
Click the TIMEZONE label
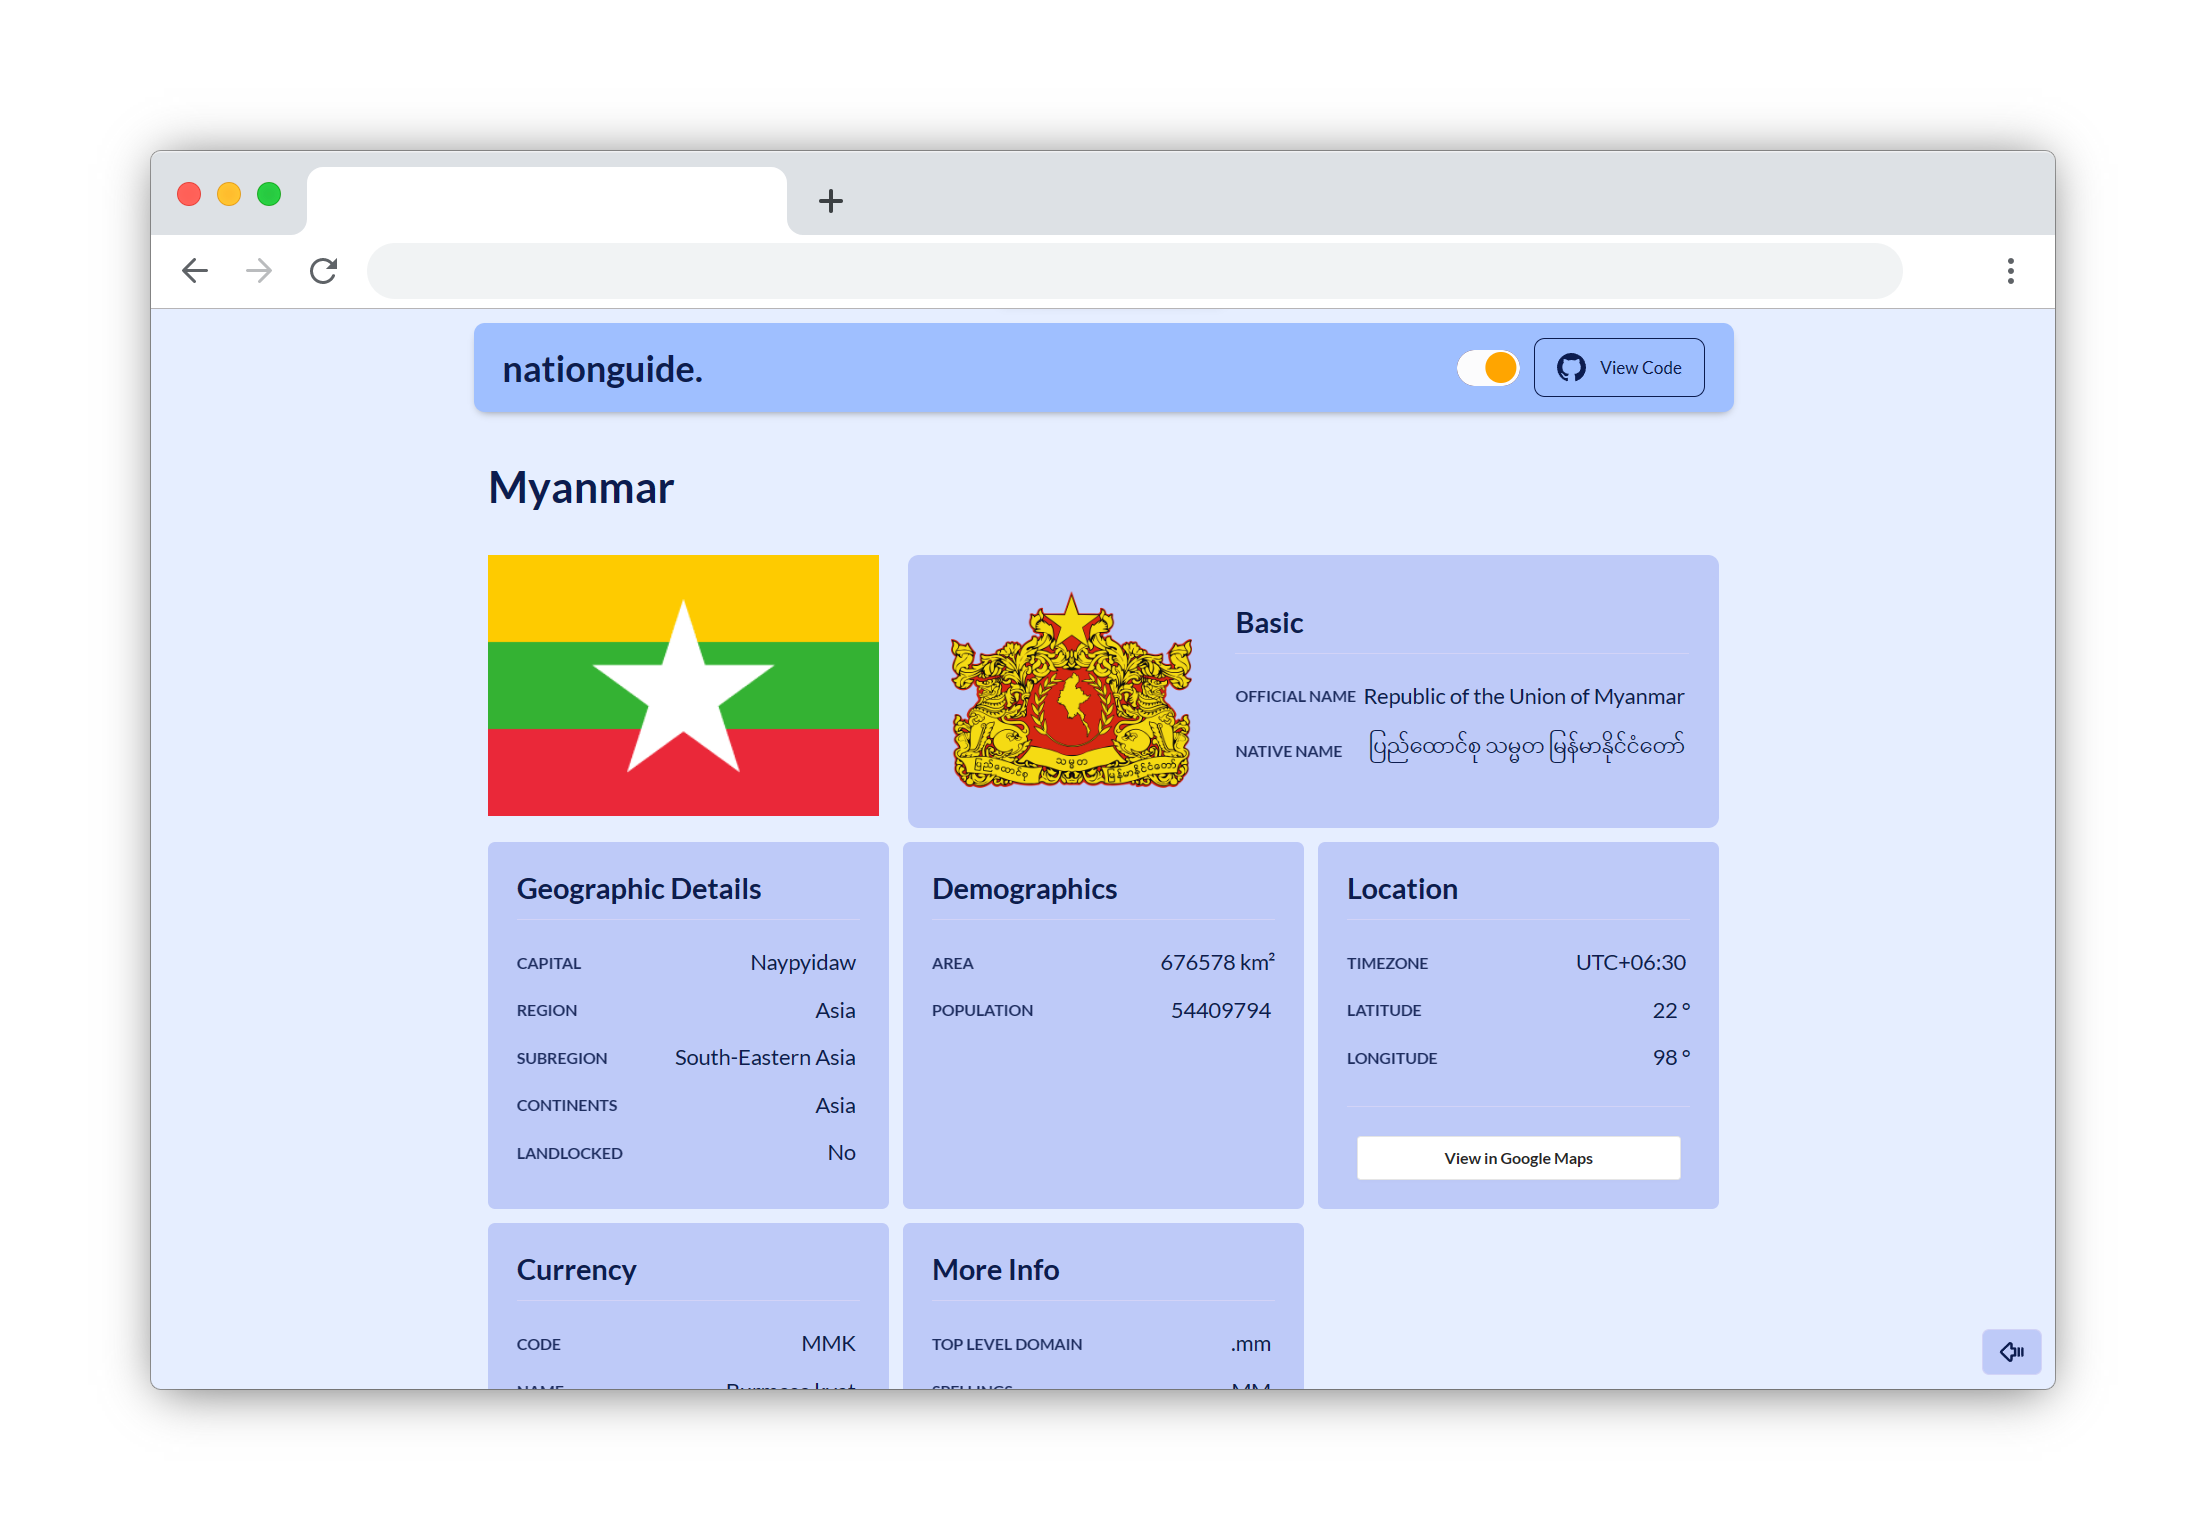tap(1387, 963)
